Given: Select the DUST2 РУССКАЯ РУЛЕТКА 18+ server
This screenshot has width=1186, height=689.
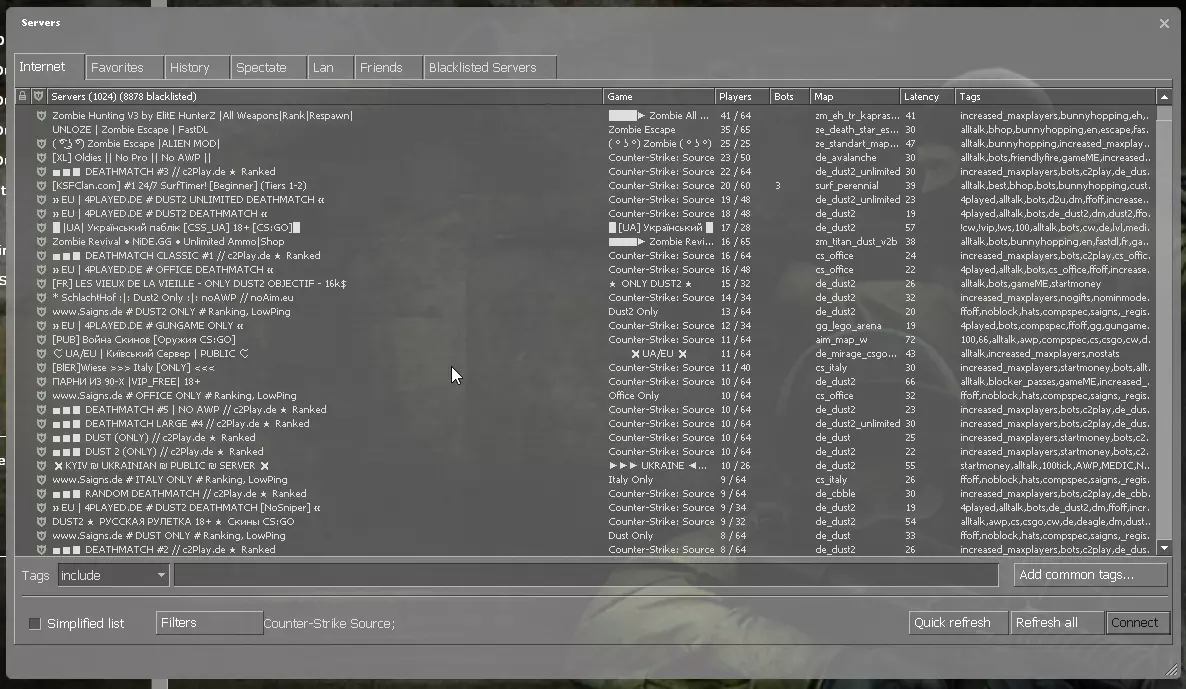Looking at the screenshot, I should coord(584,521).
